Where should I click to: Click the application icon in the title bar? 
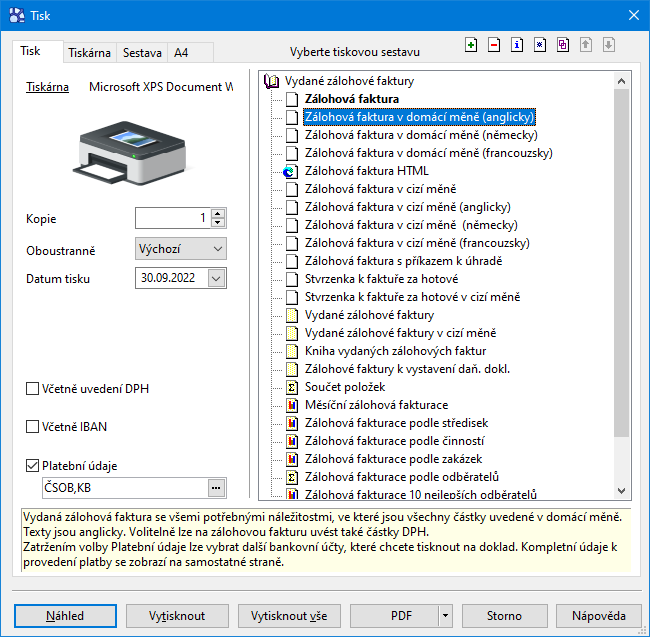(17, 16)
